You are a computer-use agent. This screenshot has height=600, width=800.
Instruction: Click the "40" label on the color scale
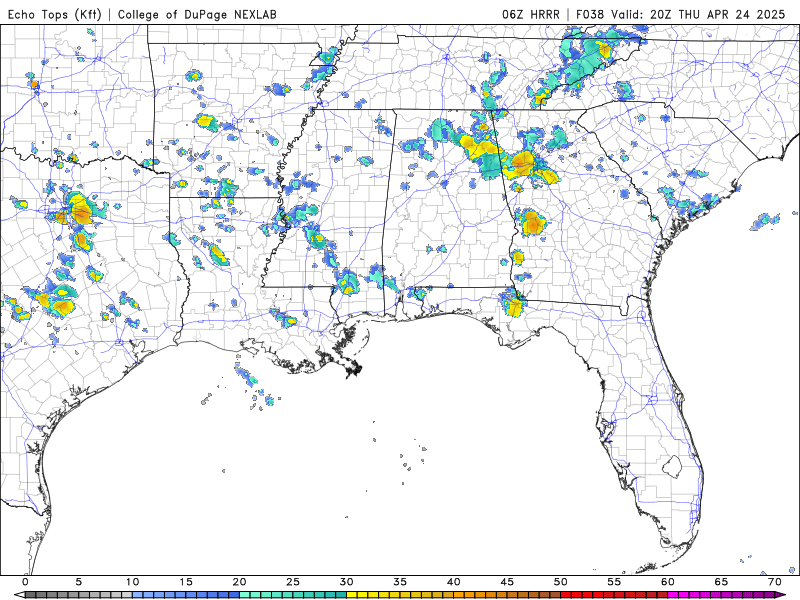pyautogui.click(x=454, y=582)
